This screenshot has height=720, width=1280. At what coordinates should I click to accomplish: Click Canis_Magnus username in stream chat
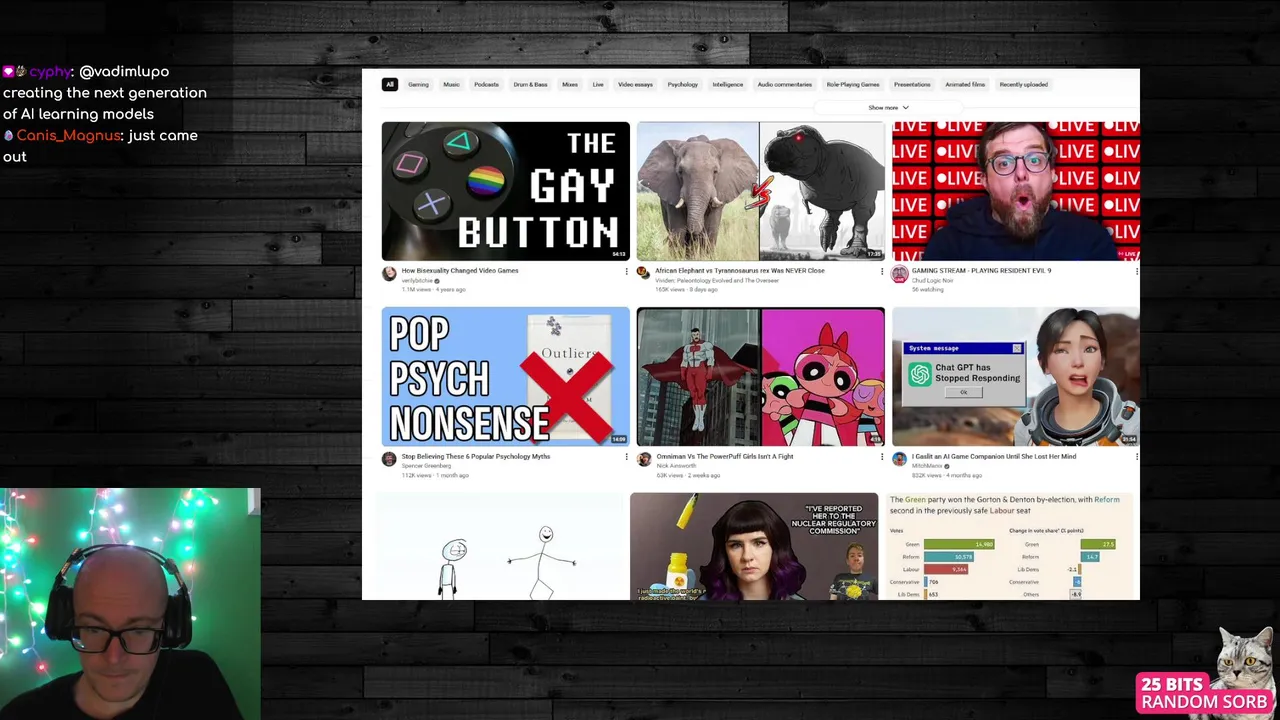69,135
